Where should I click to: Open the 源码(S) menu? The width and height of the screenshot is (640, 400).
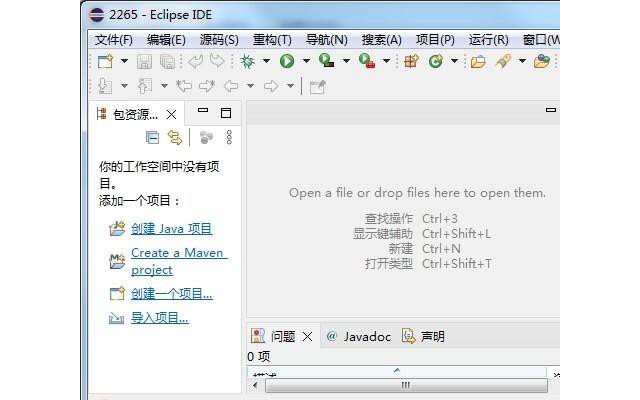(x=219, y=40)
